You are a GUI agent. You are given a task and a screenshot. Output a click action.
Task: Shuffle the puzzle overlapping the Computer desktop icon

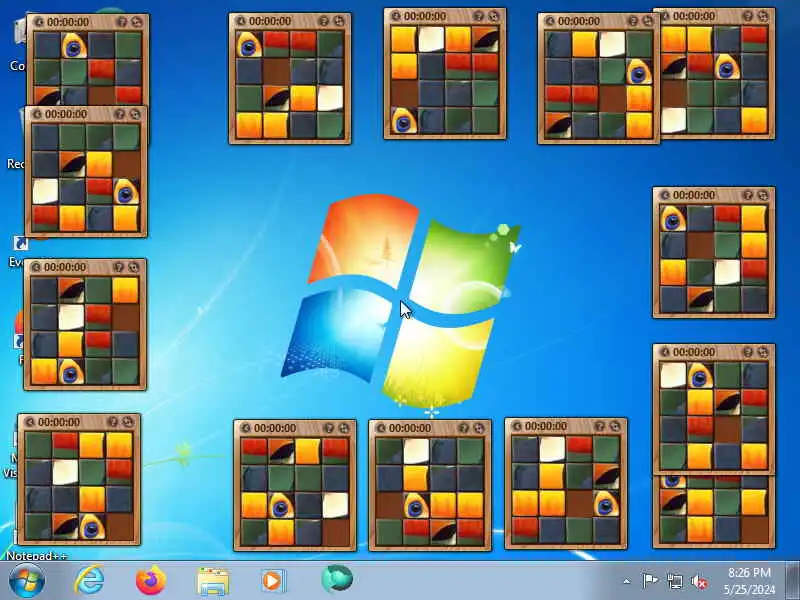[x=137, y=22]
